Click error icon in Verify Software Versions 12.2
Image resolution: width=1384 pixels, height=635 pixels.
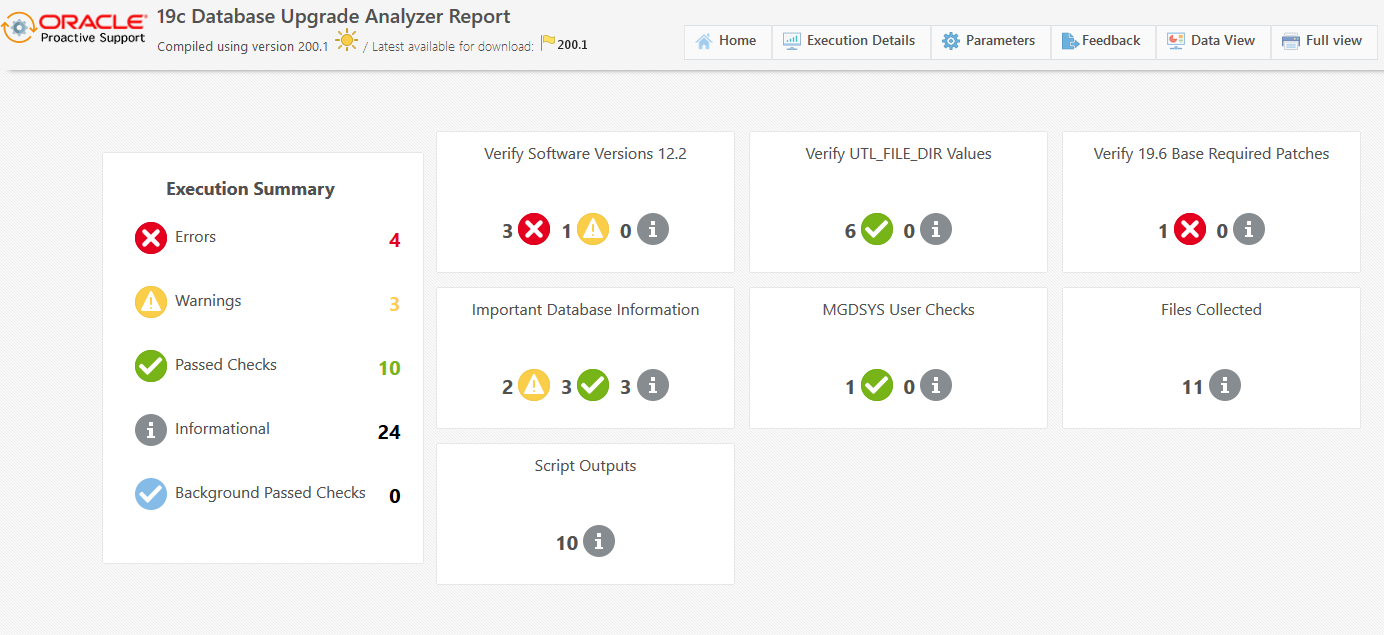[534, 230]
